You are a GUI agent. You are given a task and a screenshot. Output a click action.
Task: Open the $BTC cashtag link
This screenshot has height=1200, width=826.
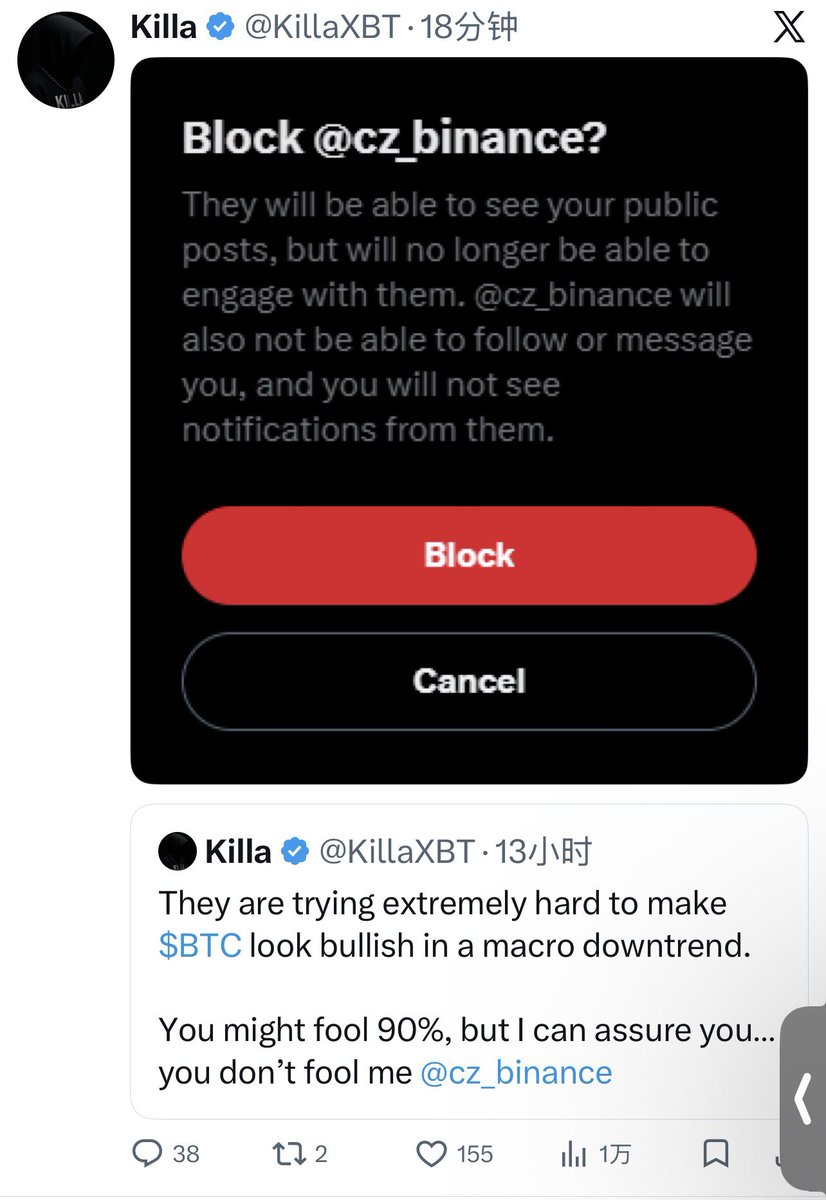[200, 945]
